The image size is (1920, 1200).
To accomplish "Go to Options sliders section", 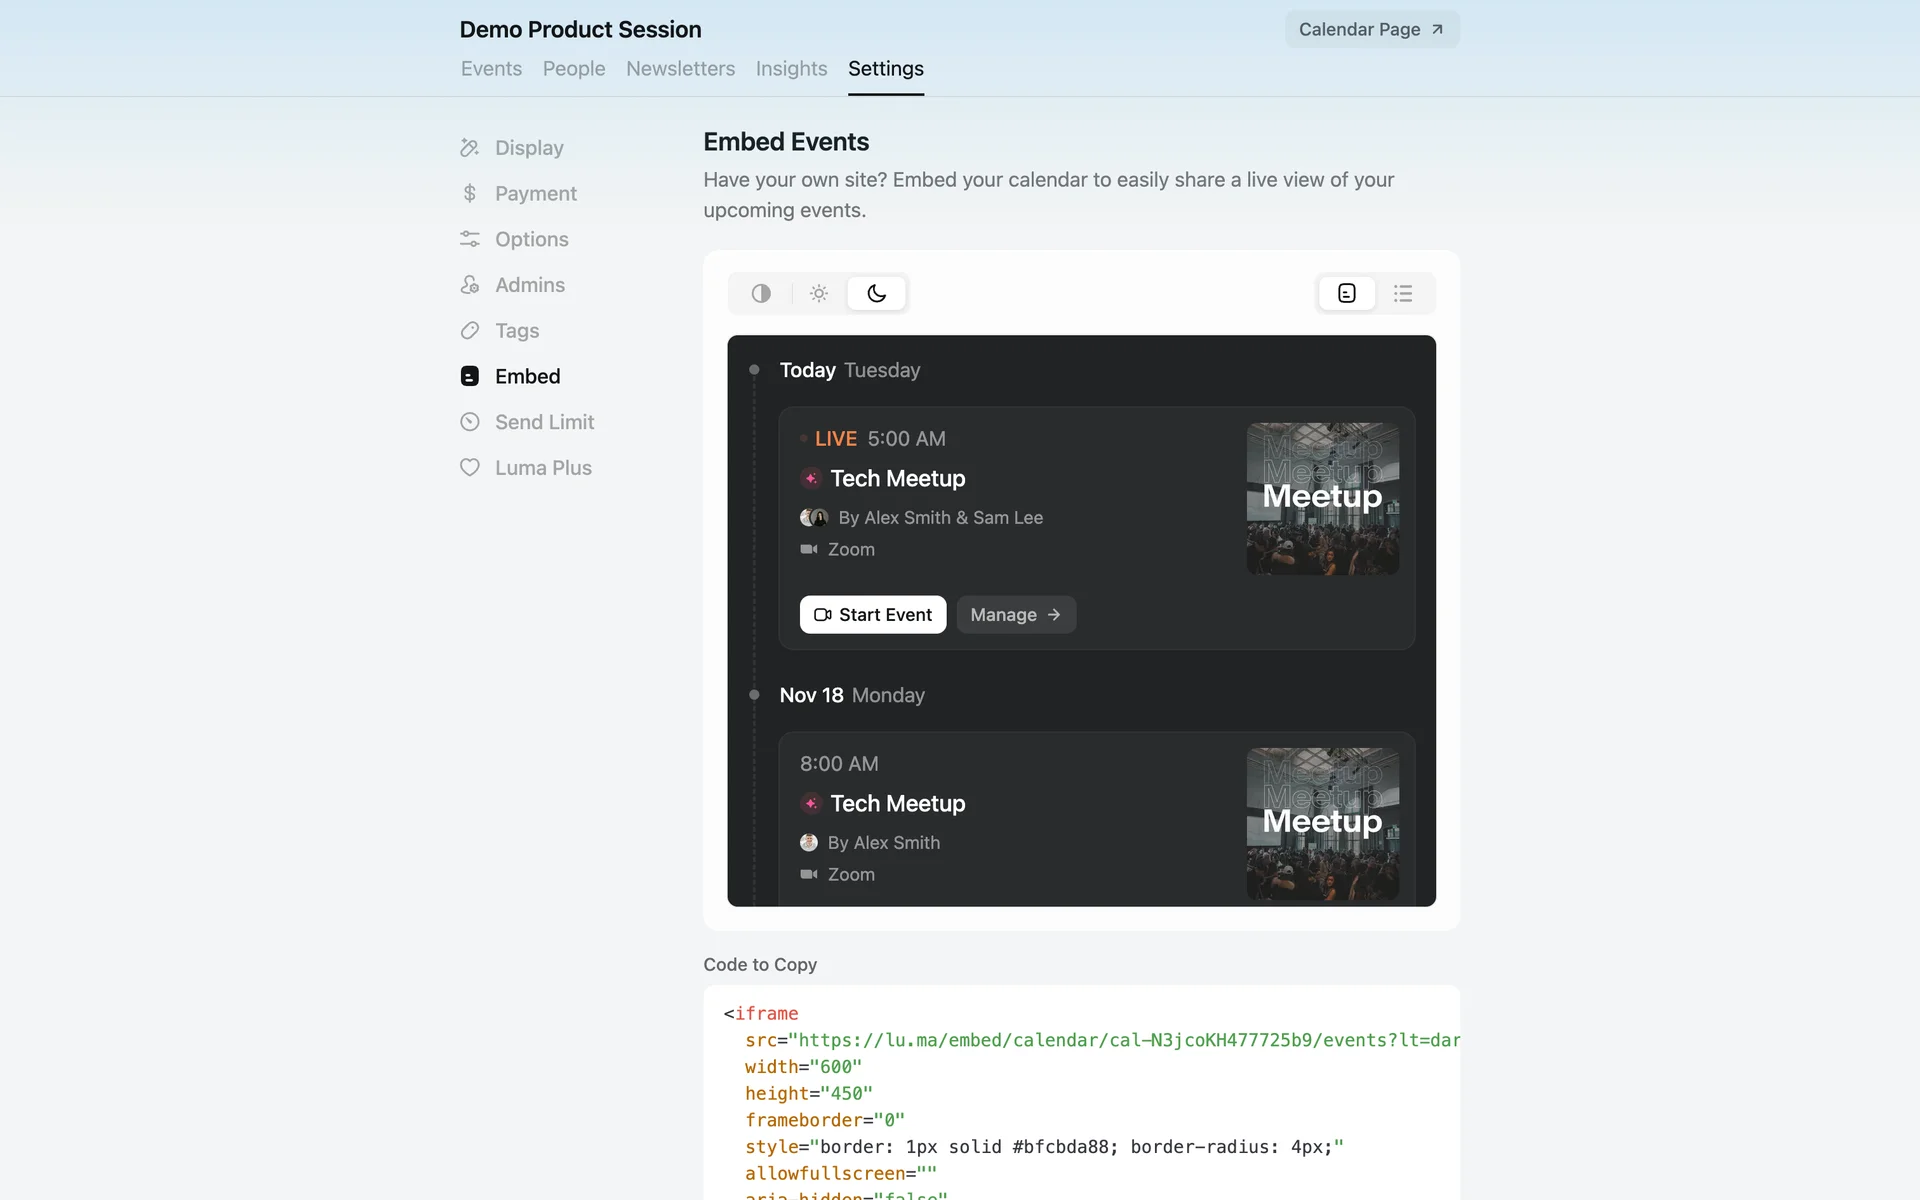I will (531, 240).
